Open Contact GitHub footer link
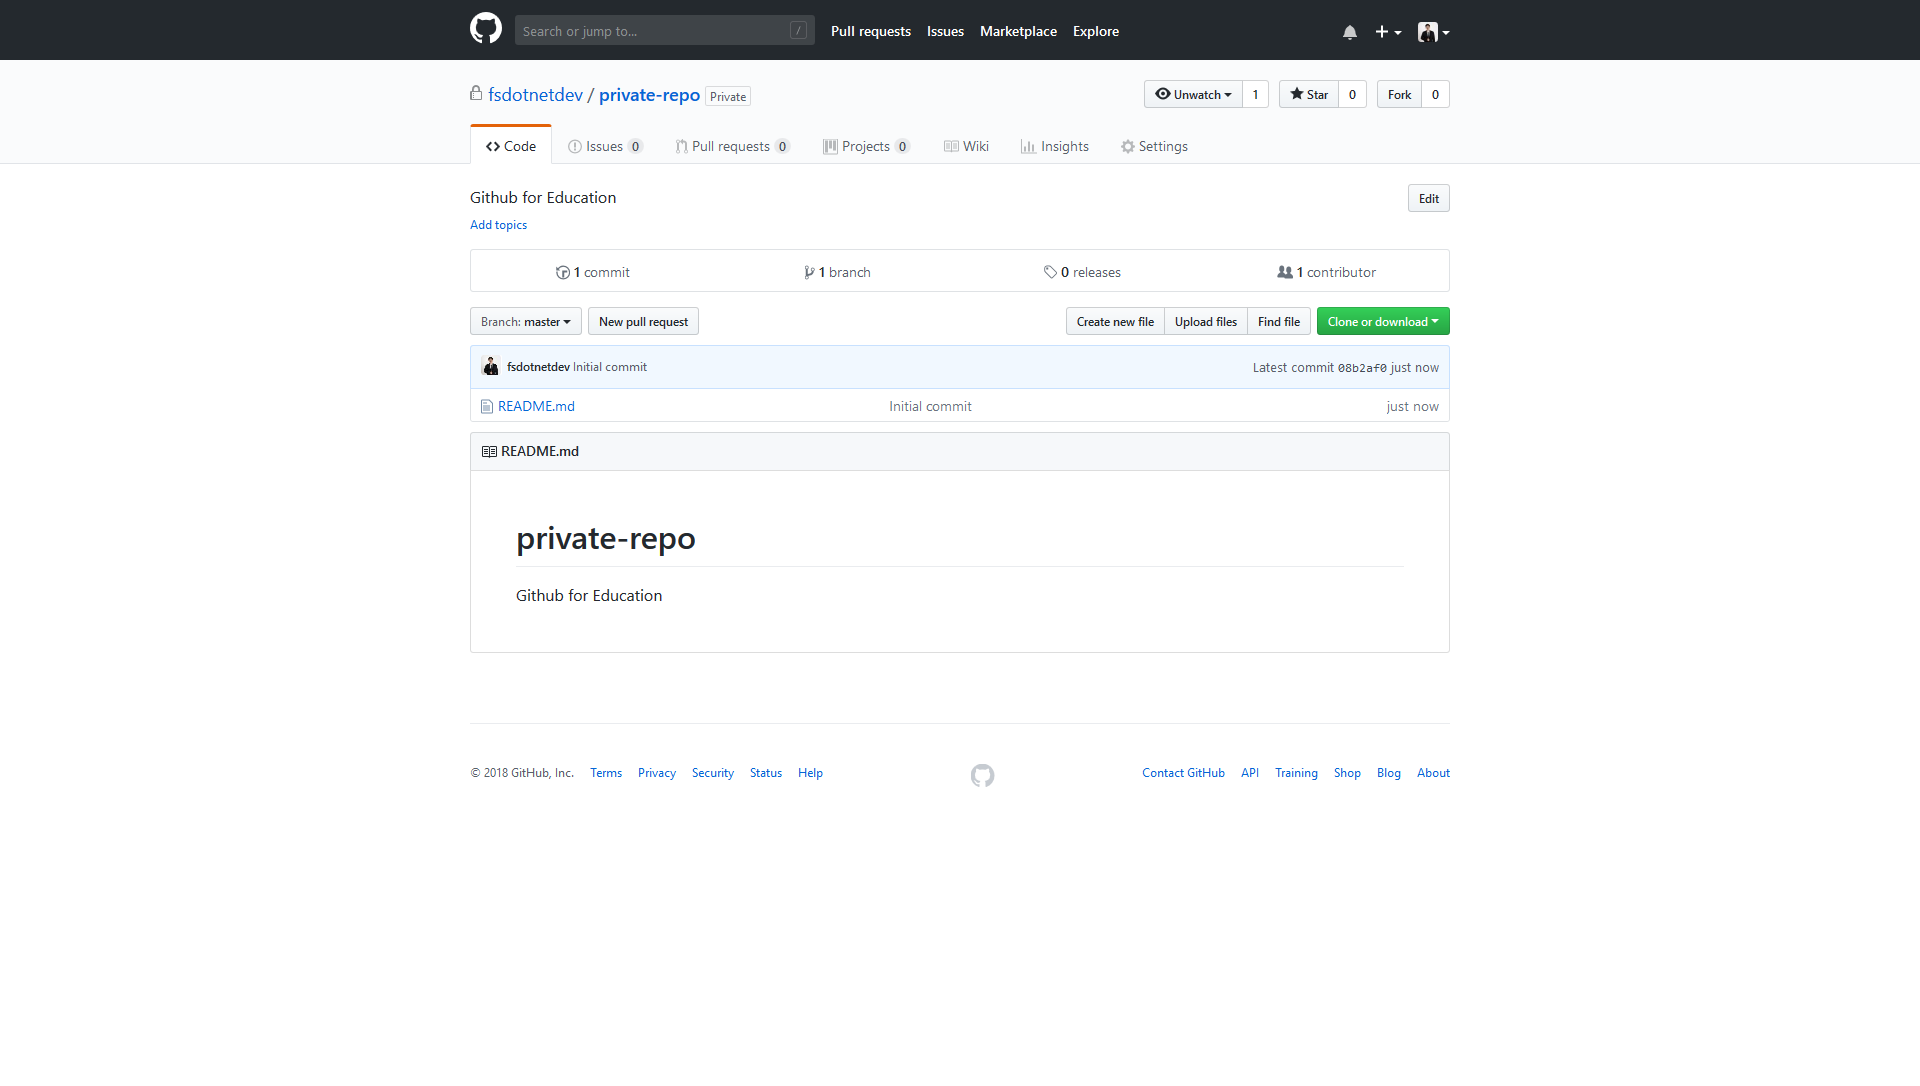Screen dimensions: 1920x1086 coord(1183,773)
